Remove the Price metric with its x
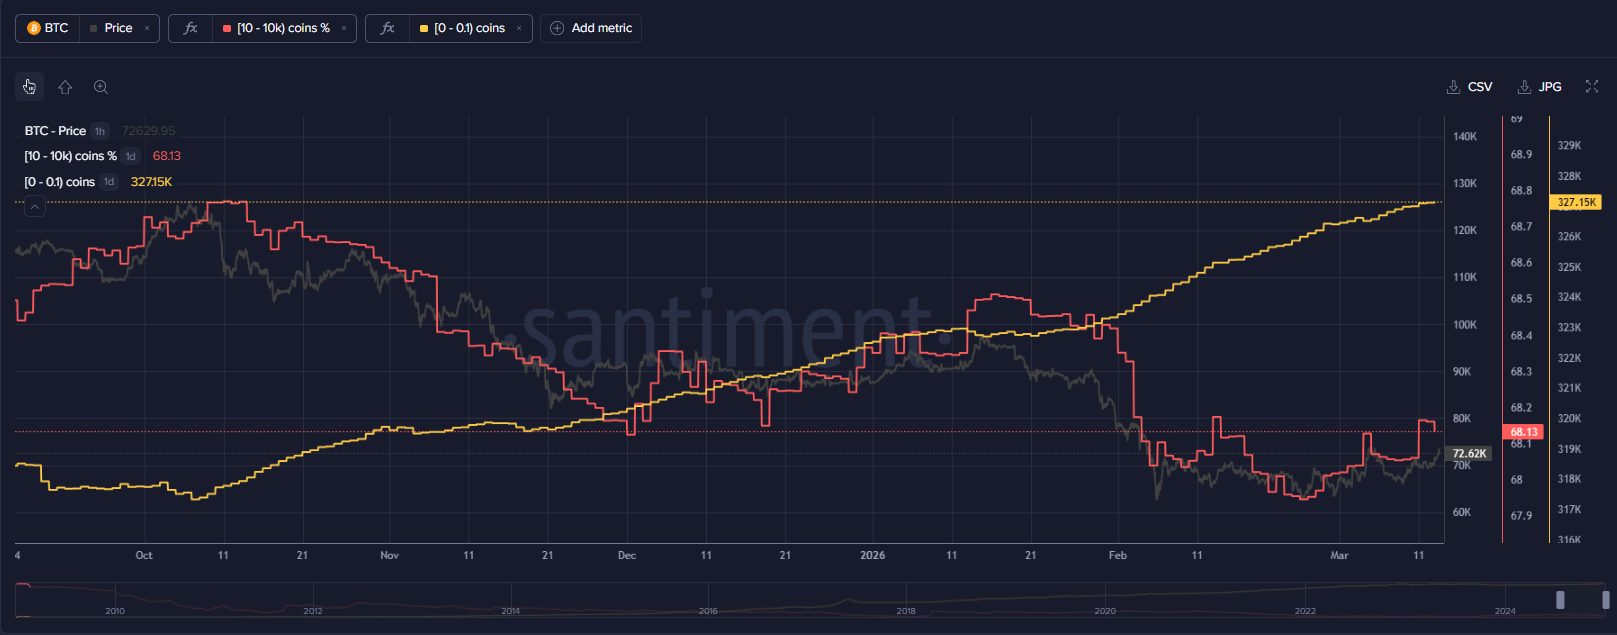1617x635 pixels. 147,28
